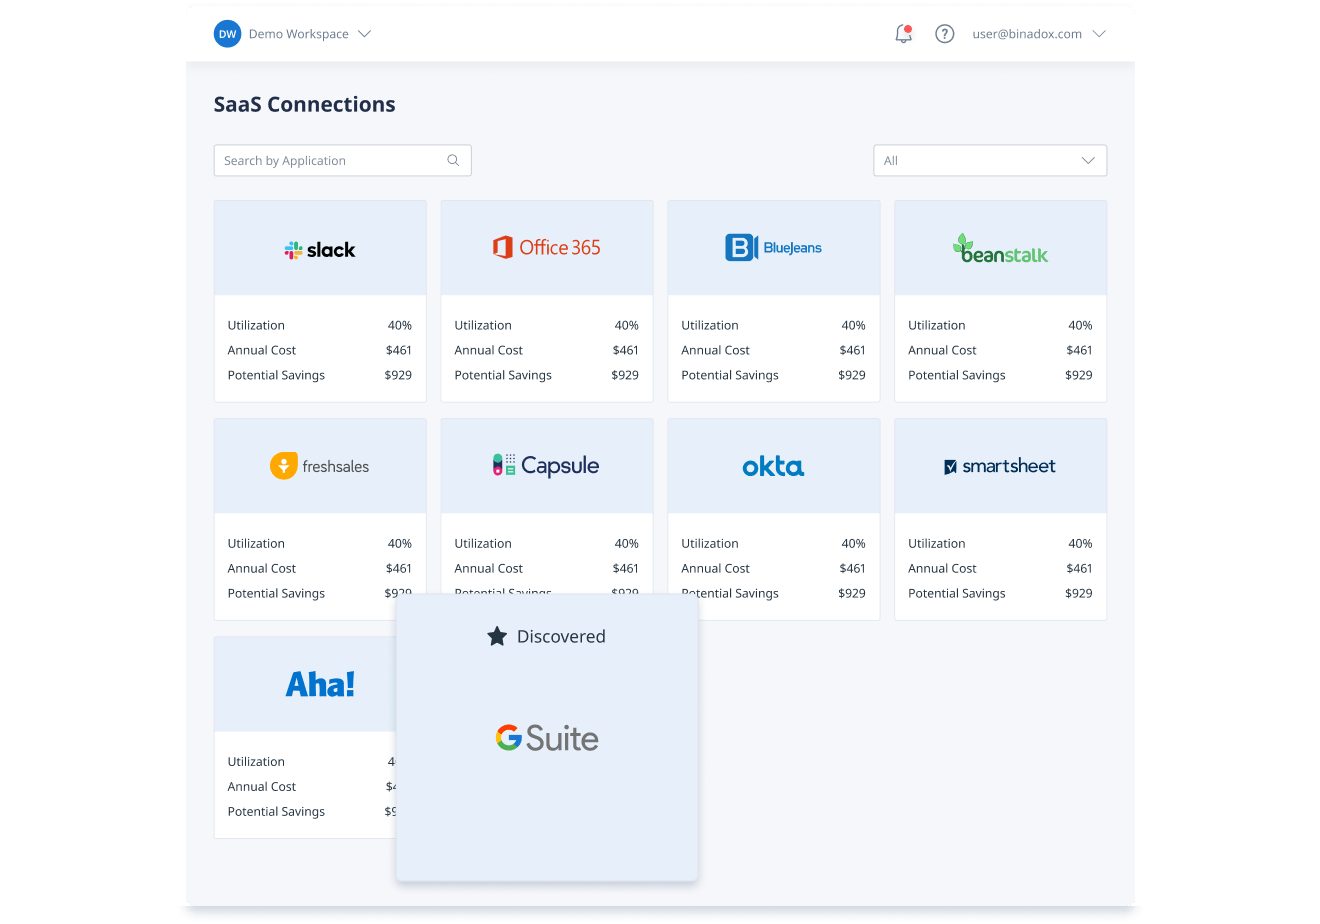Image resolution: width=1320 pixels, height=924 pixels.
Task: Click Smartsheet Utilization row
Action: click(1001, 543)
